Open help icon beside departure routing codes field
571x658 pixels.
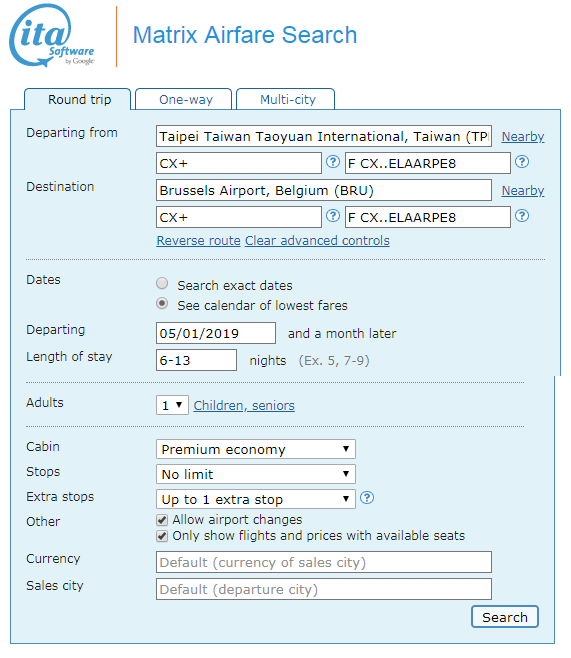tap(333, 162)
